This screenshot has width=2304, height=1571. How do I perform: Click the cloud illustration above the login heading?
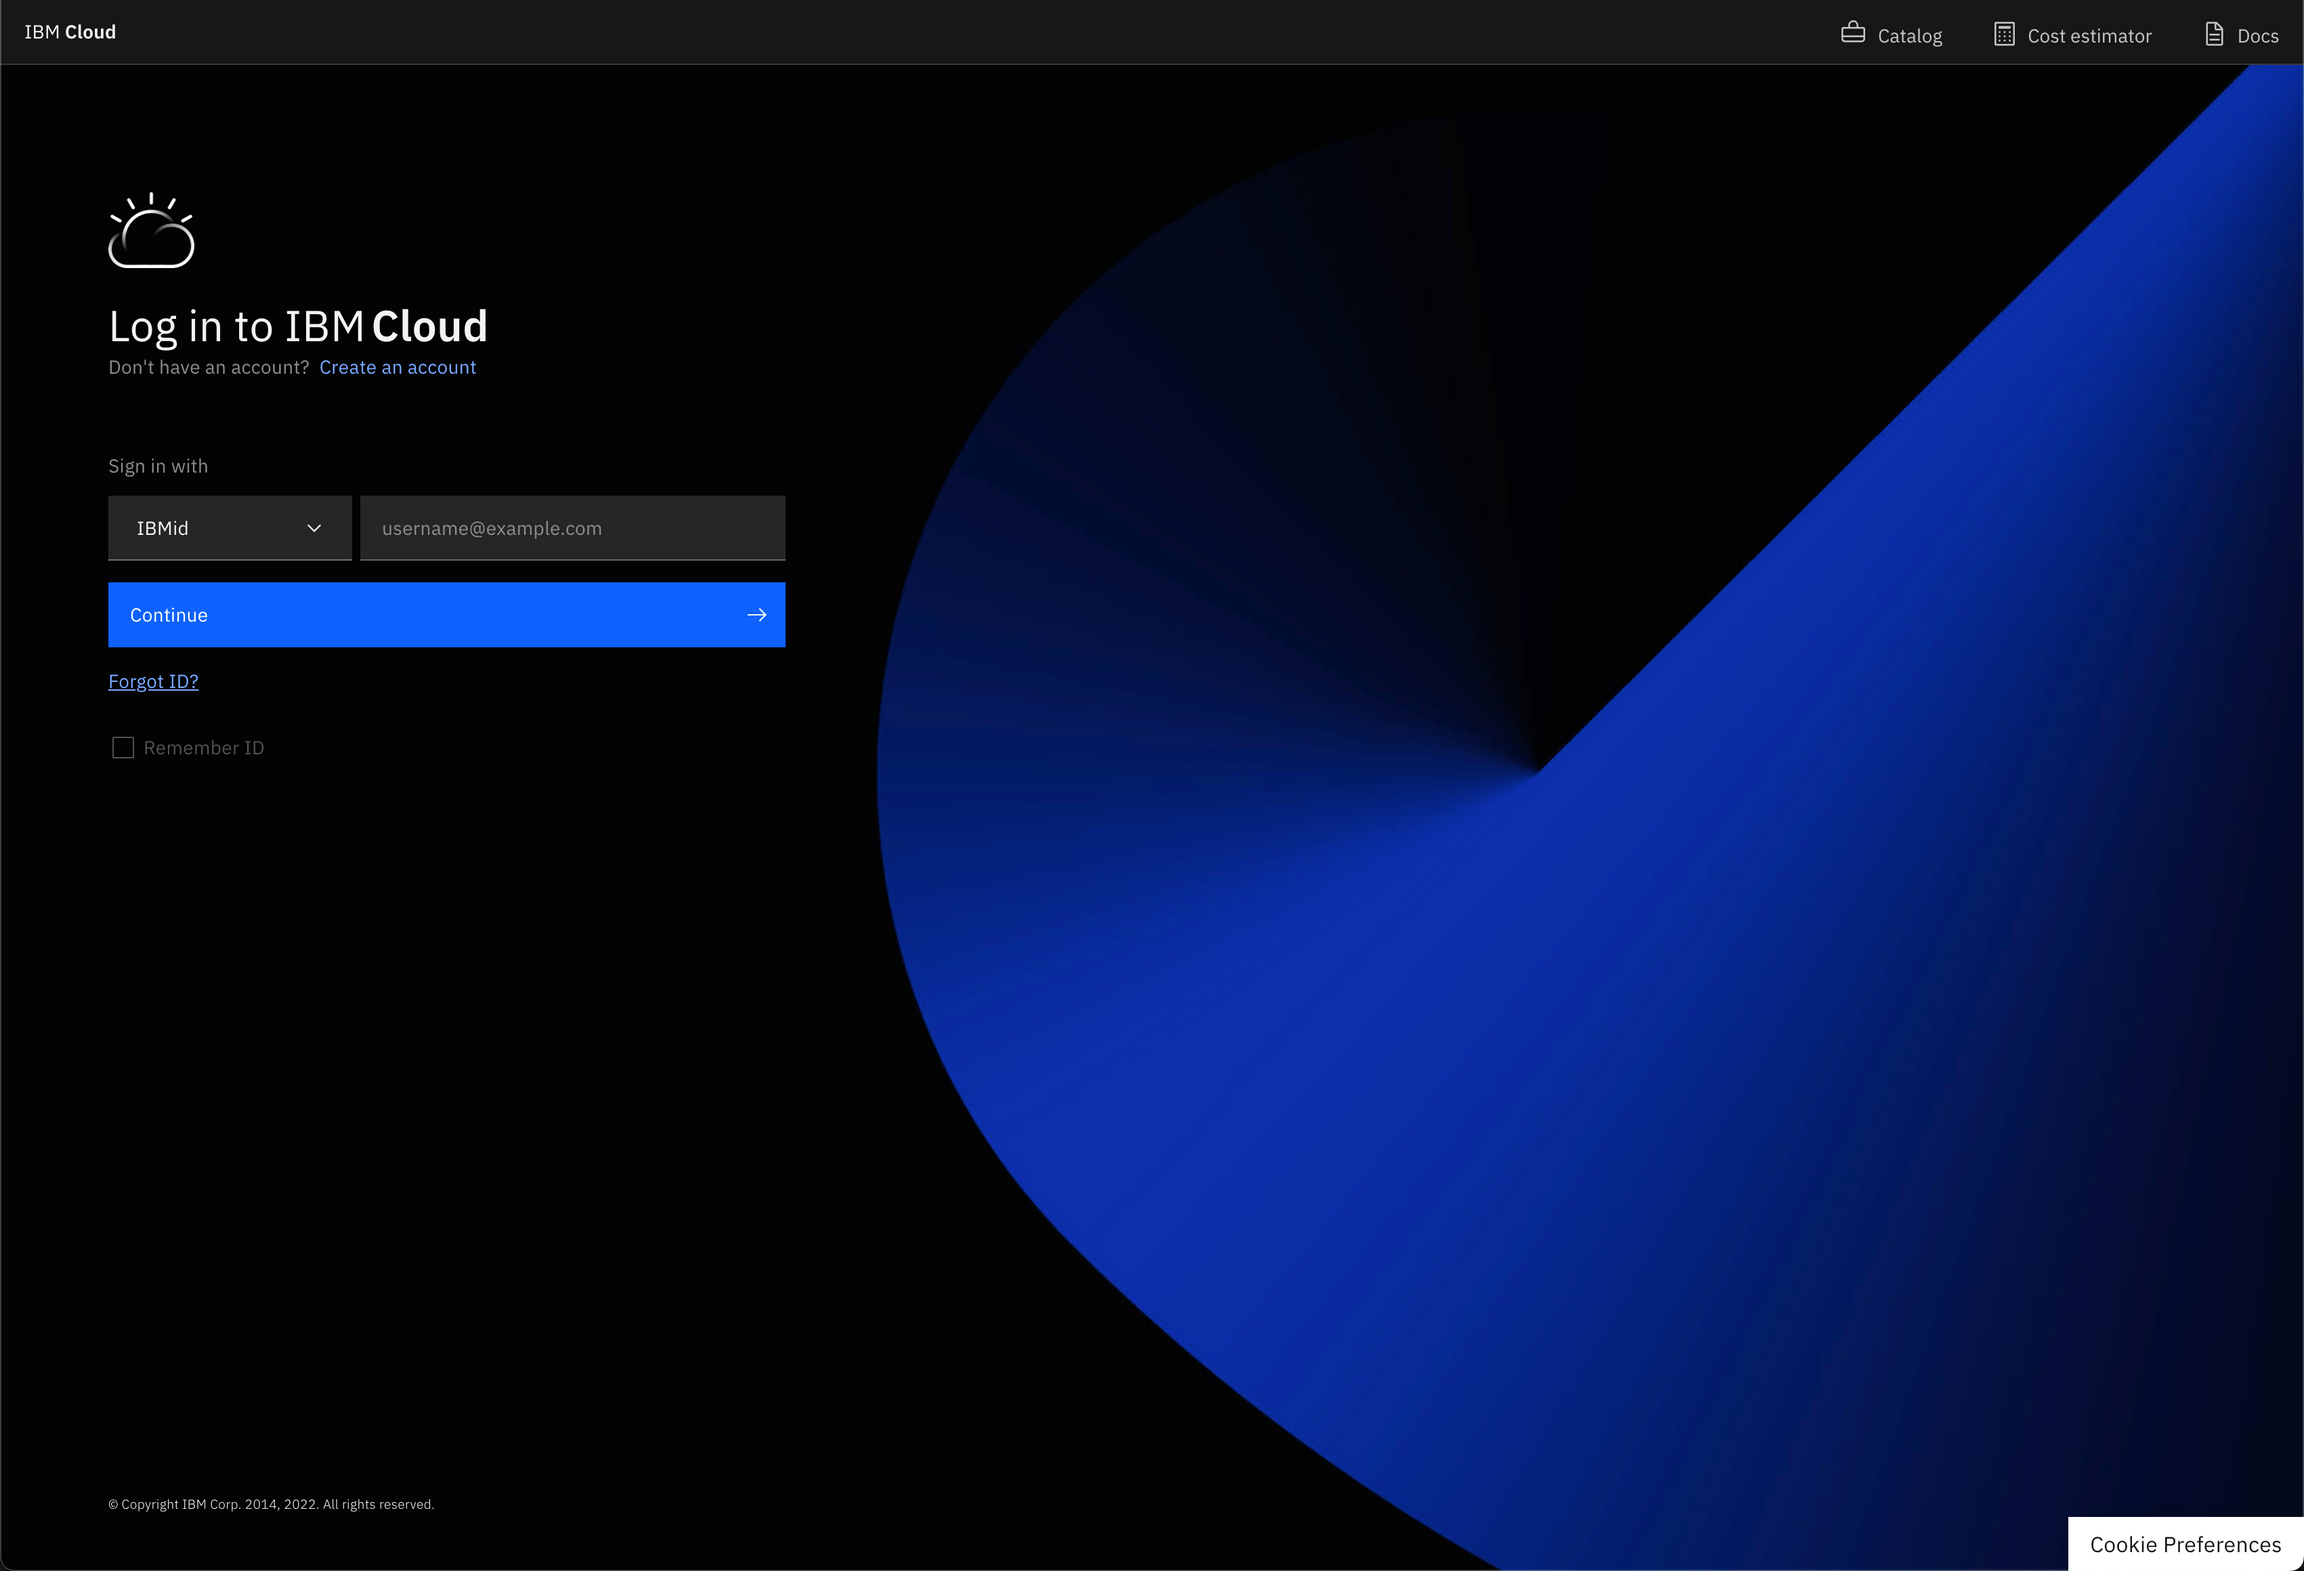[151, 232]
